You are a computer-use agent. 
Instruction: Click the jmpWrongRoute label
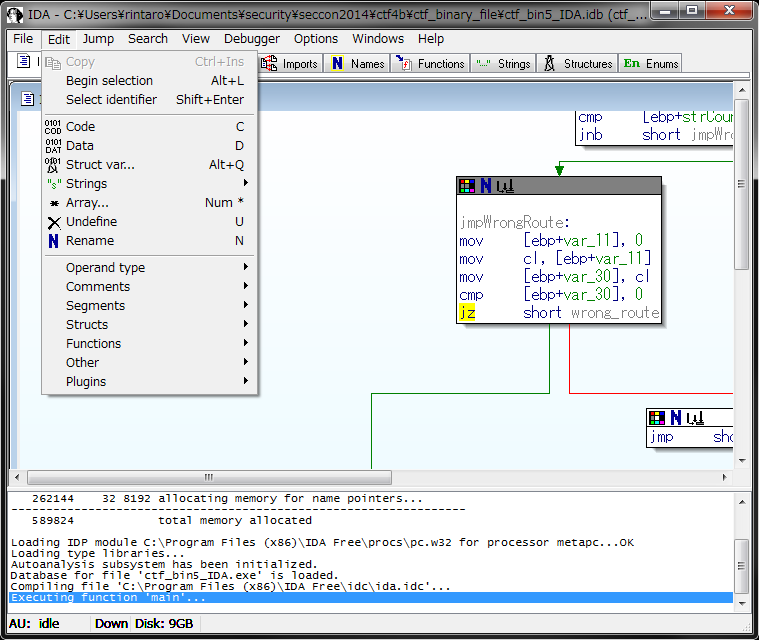515,223
